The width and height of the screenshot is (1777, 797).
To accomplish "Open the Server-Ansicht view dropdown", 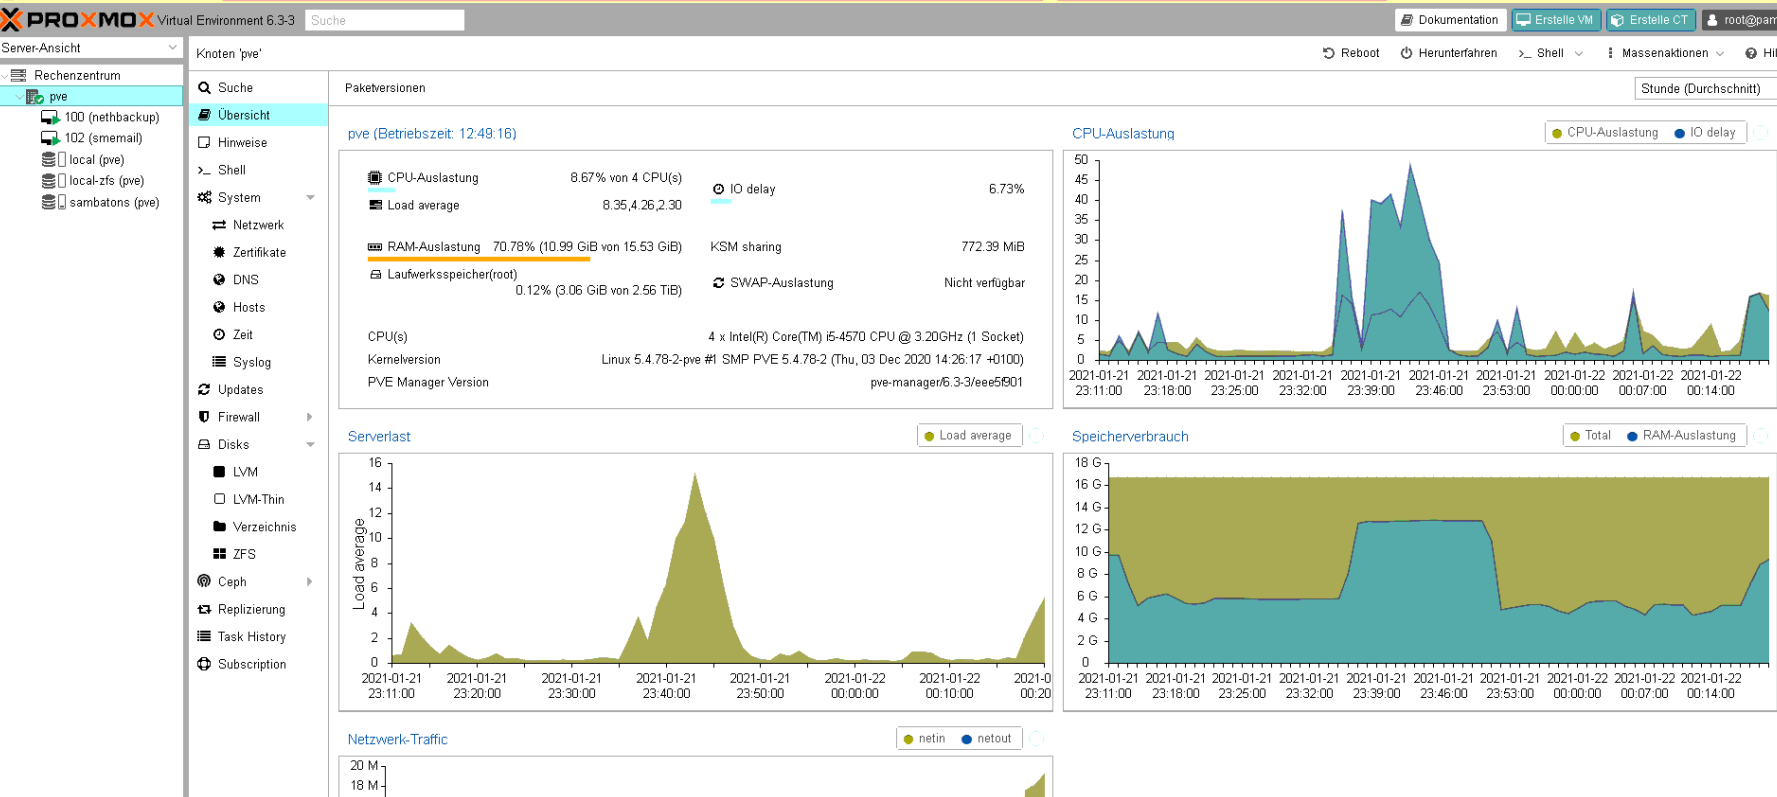I will pos(172,47).
